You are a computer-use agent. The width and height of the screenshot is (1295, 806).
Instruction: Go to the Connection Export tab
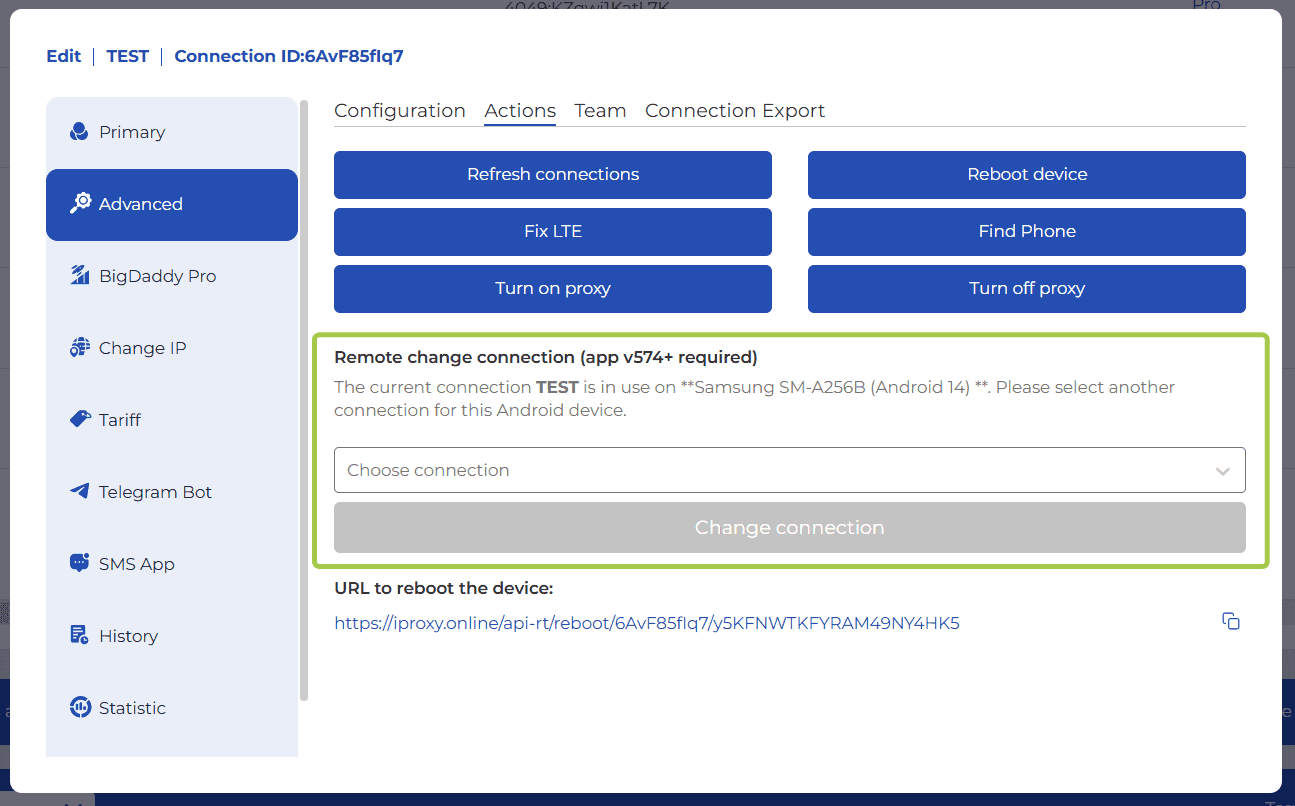point(735,111)
